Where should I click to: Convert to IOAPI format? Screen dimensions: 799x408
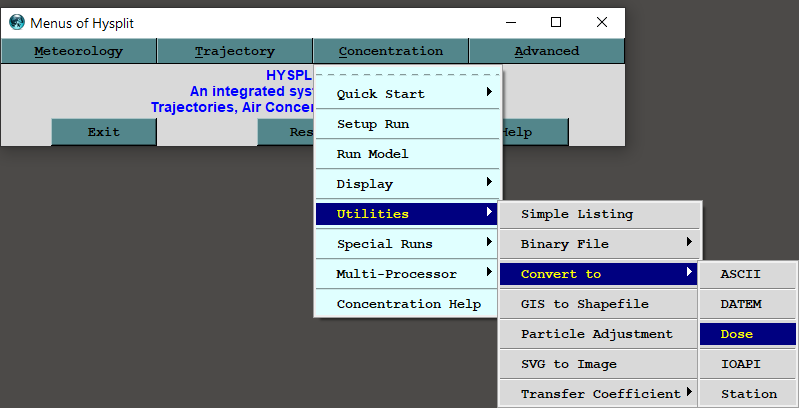748,364
